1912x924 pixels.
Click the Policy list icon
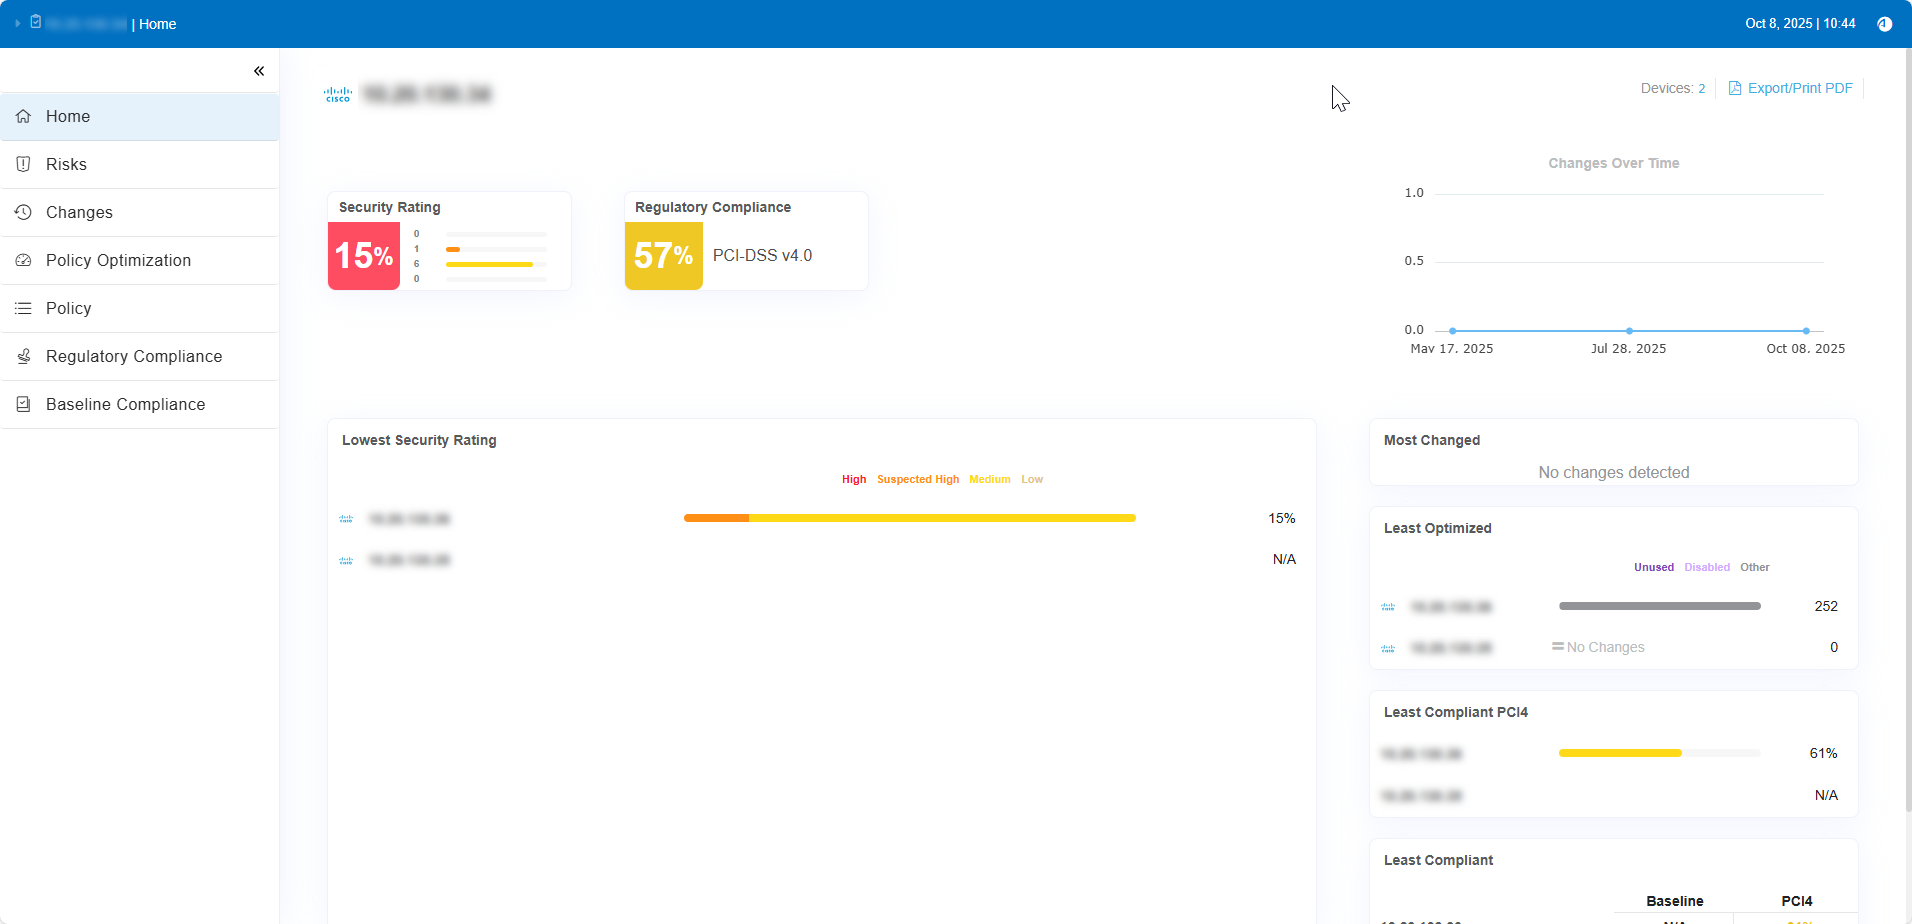click(23, 308)
